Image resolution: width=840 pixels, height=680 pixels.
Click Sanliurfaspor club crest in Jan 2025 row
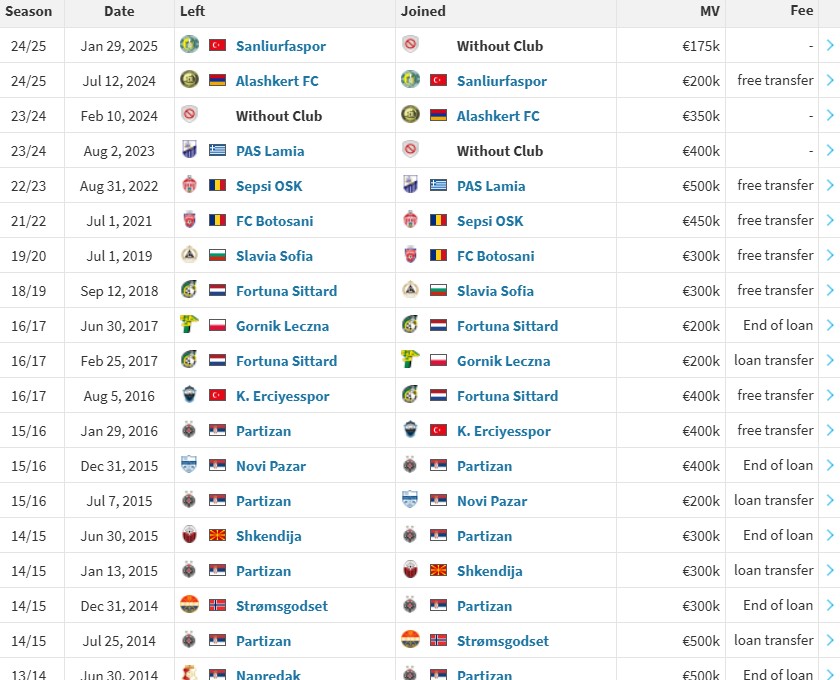(x=189, y=45)
